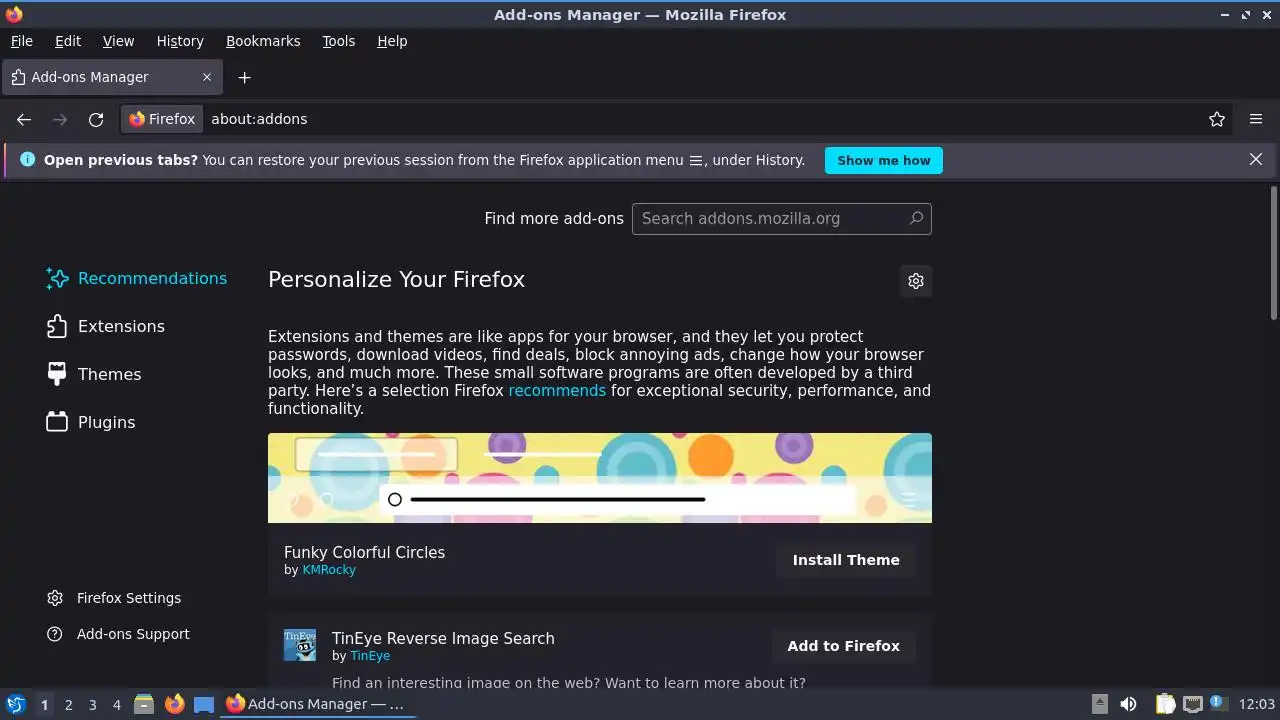Click the TinEye Reverse Image Search title

443,638
